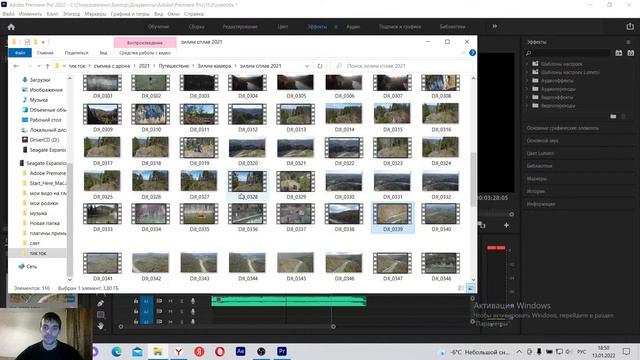Open Explorer address bar history dropdown
The width and height of the screenshot is (640, 360).
pyautogui.click(x=307, y=66)
